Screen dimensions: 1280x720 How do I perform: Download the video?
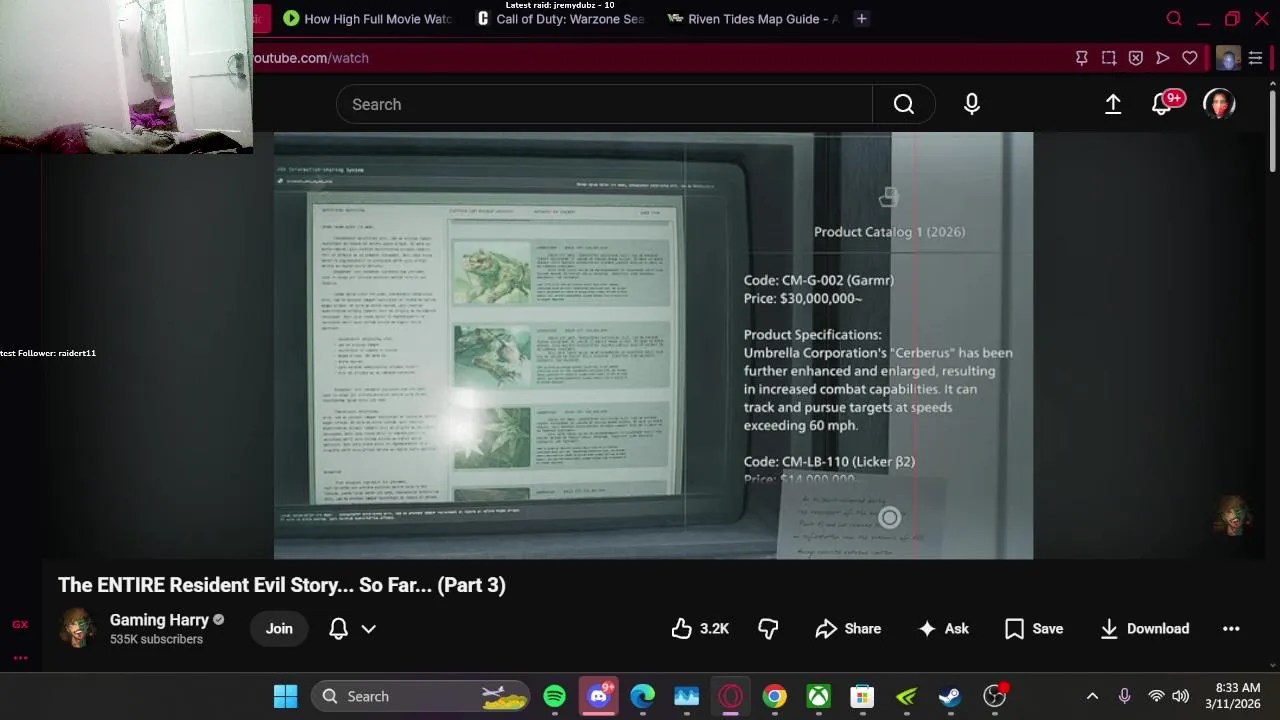pos(1144,628)
